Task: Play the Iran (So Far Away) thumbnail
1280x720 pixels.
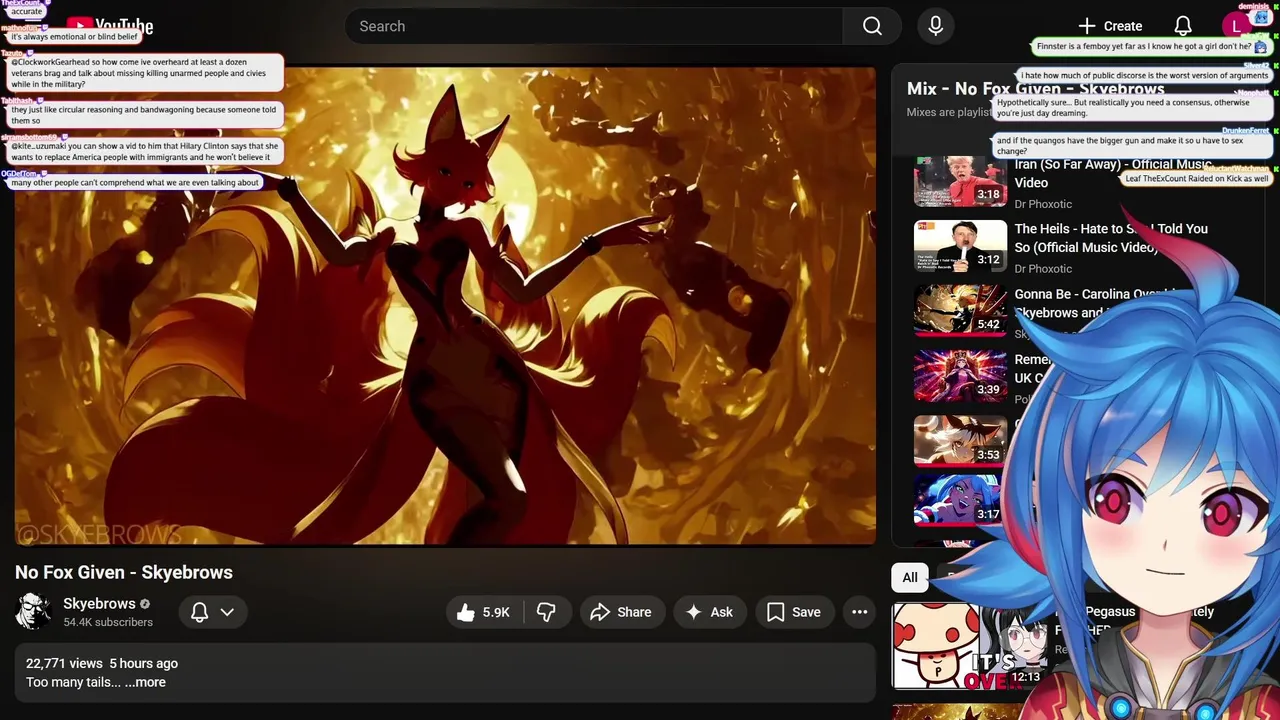Action: 960,181
